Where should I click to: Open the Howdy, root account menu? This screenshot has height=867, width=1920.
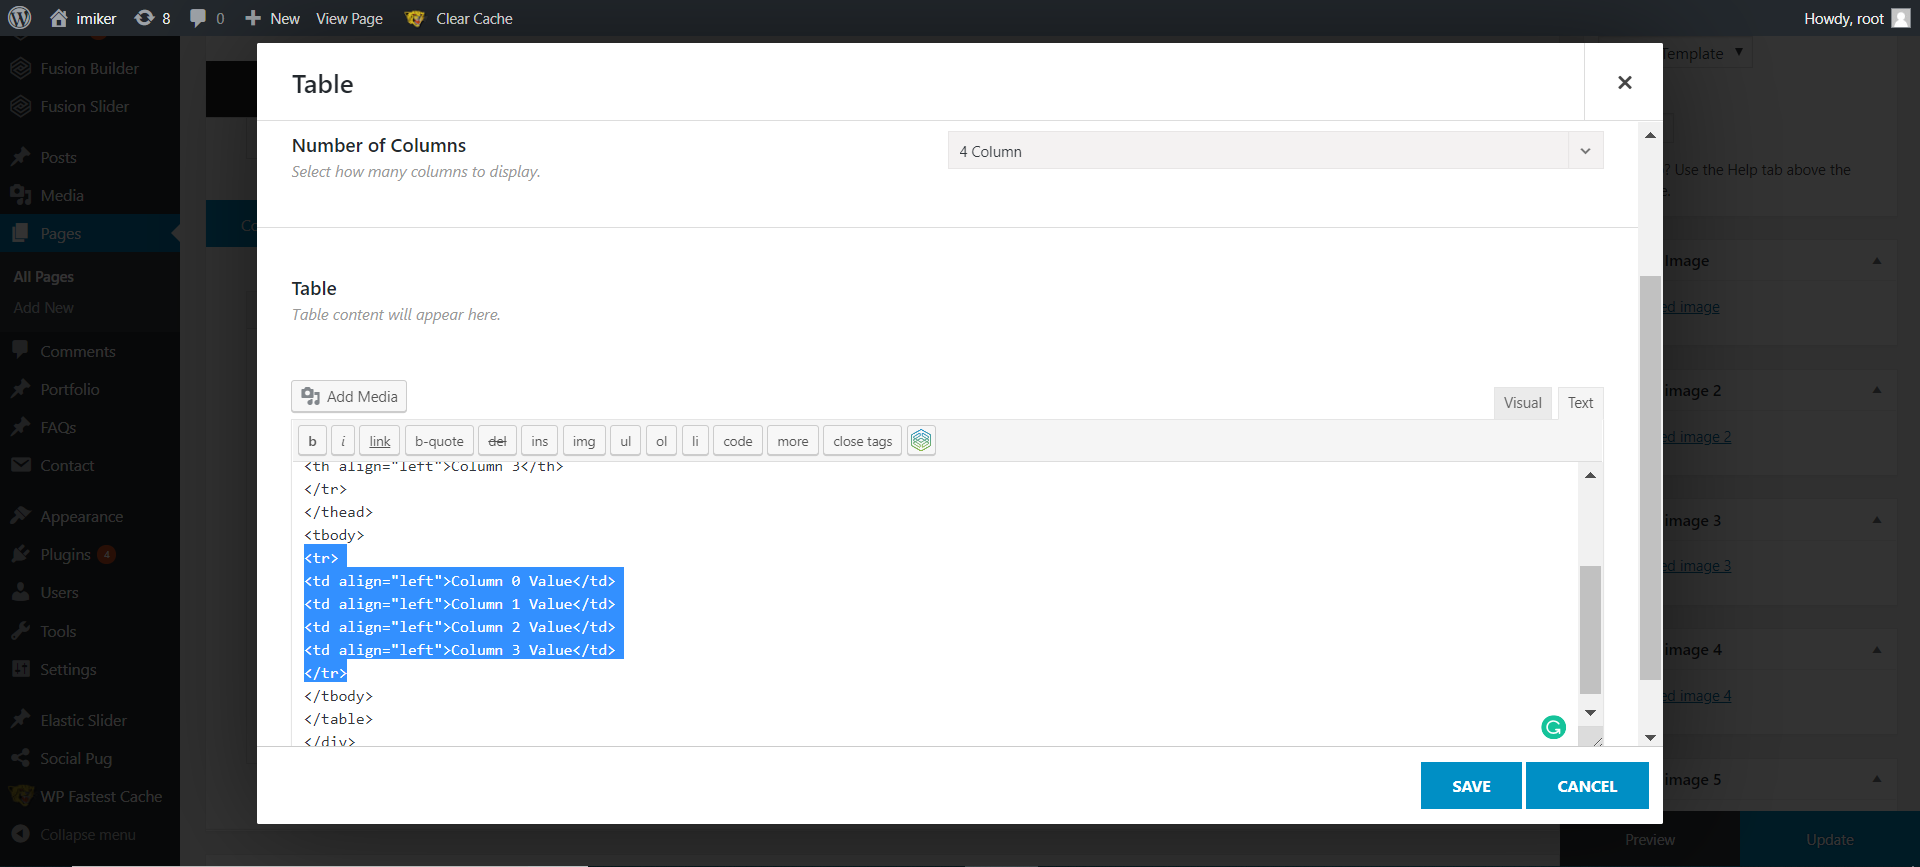pos(1857,18)
